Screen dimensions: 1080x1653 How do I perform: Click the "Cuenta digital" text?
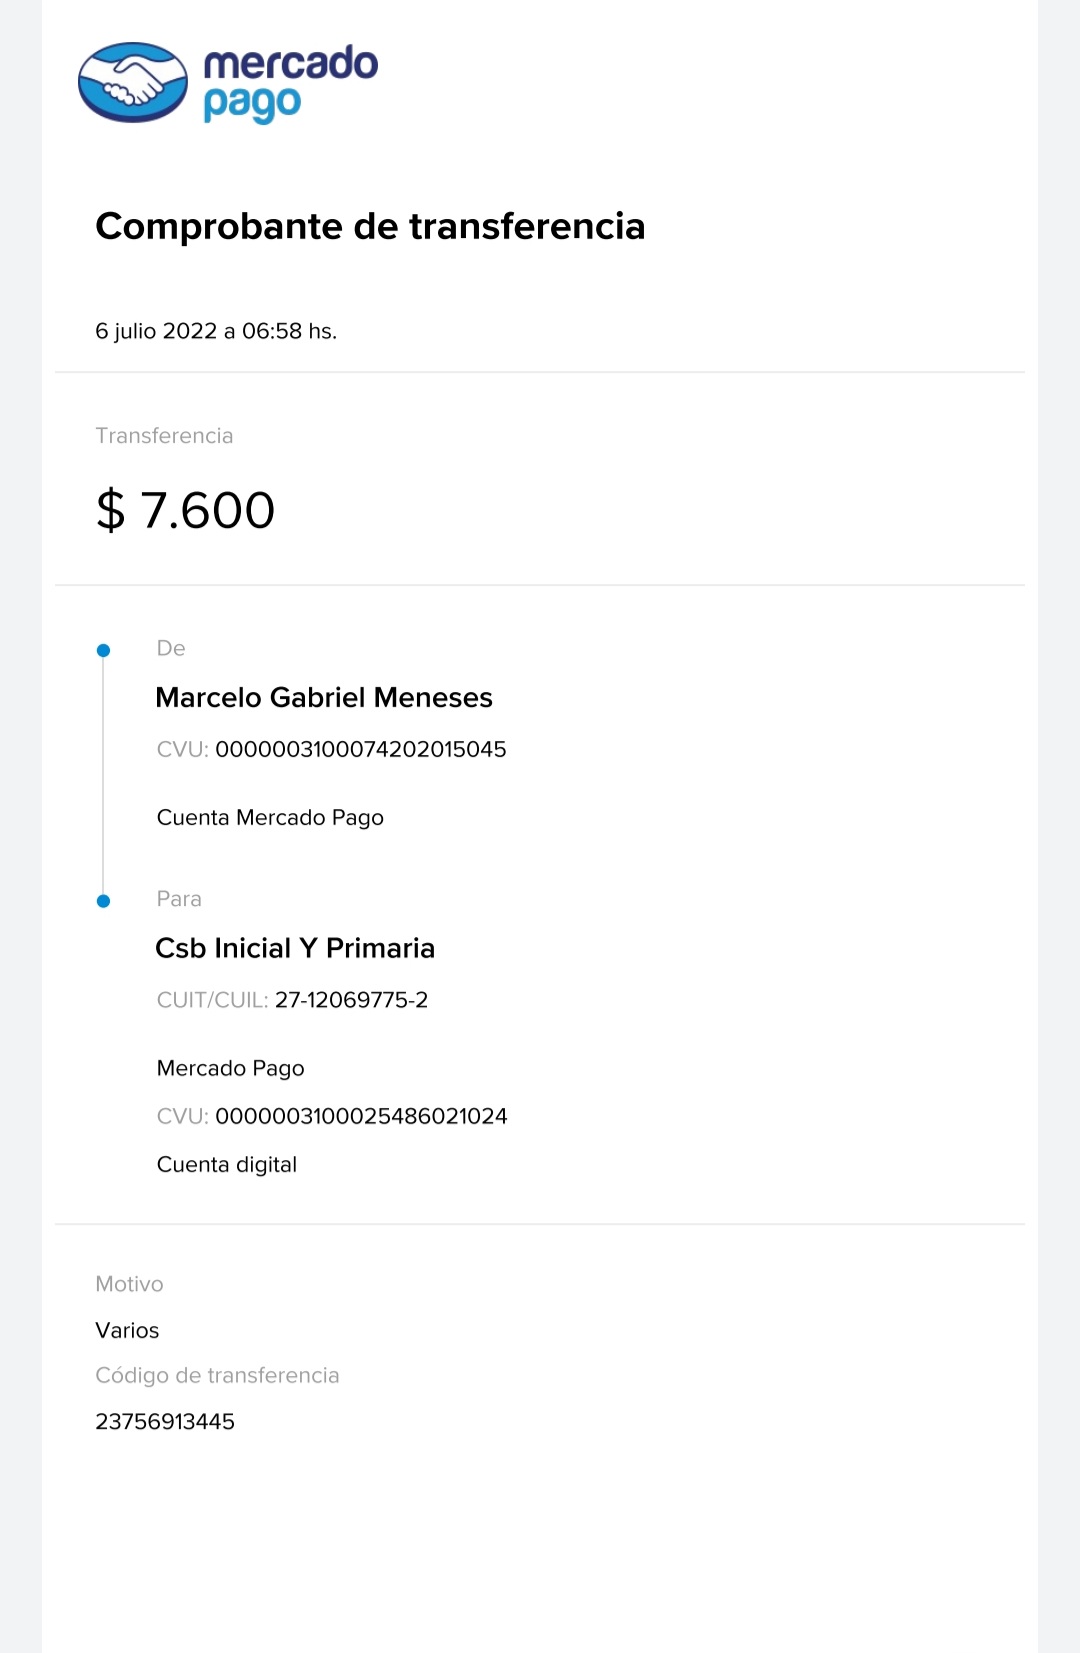227,1165
